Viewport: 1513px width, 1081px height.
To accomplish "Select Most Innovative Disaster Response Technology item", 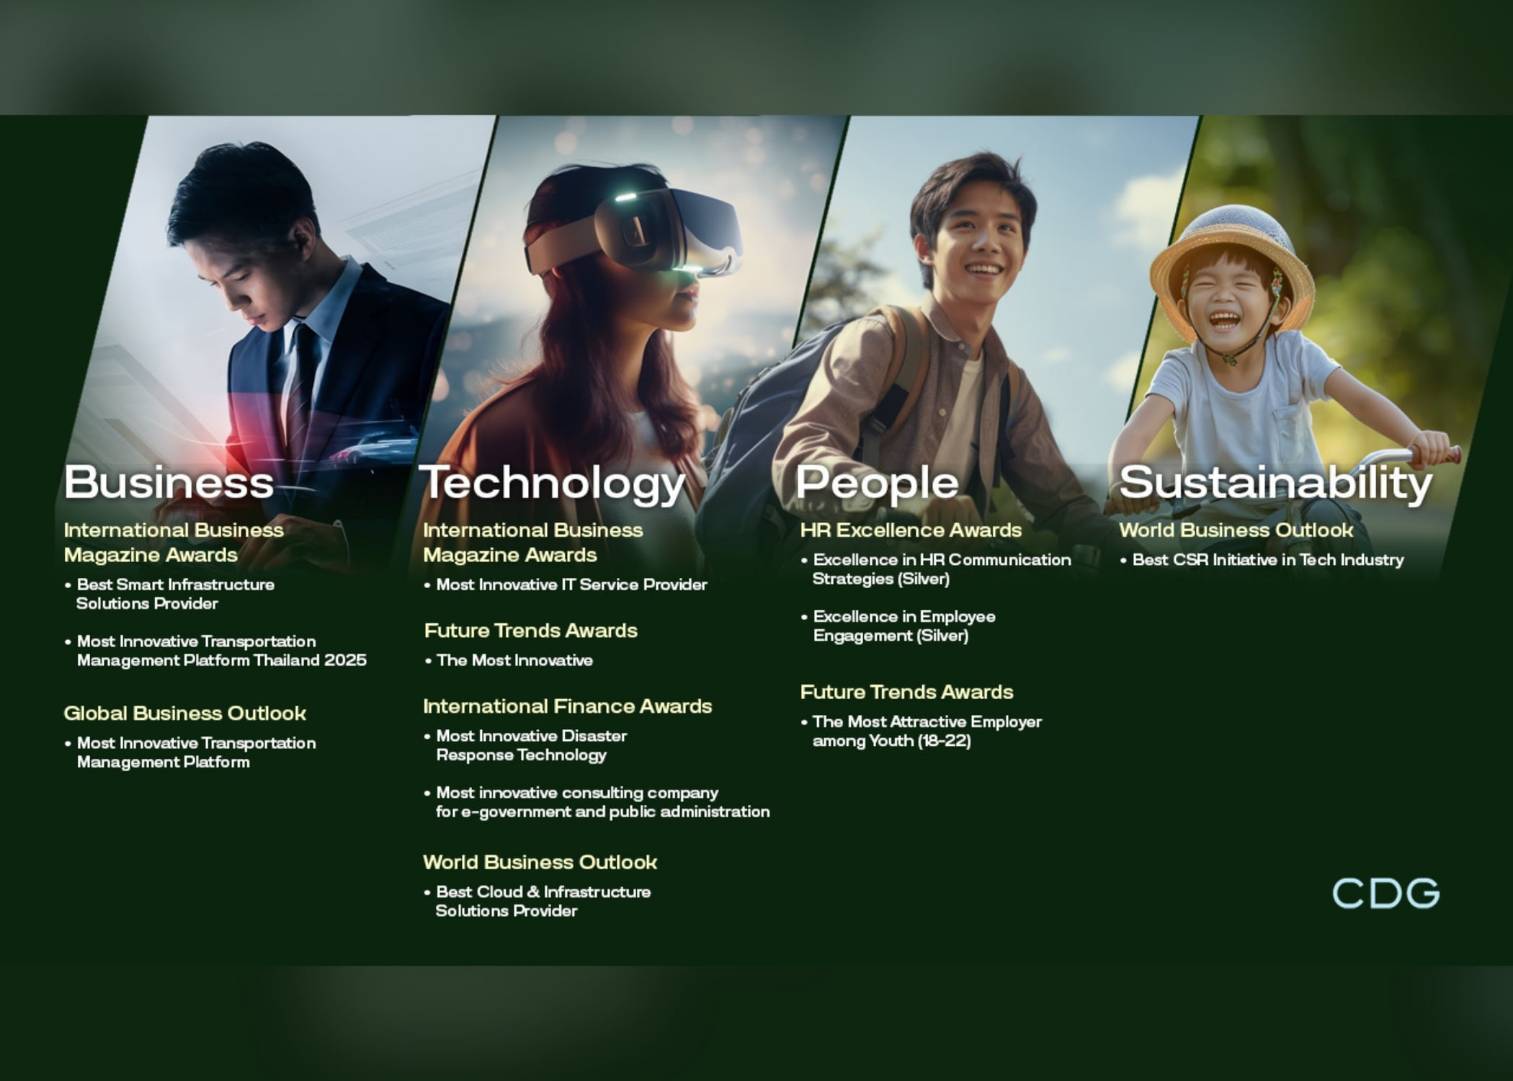I will [x=531, y=745].
